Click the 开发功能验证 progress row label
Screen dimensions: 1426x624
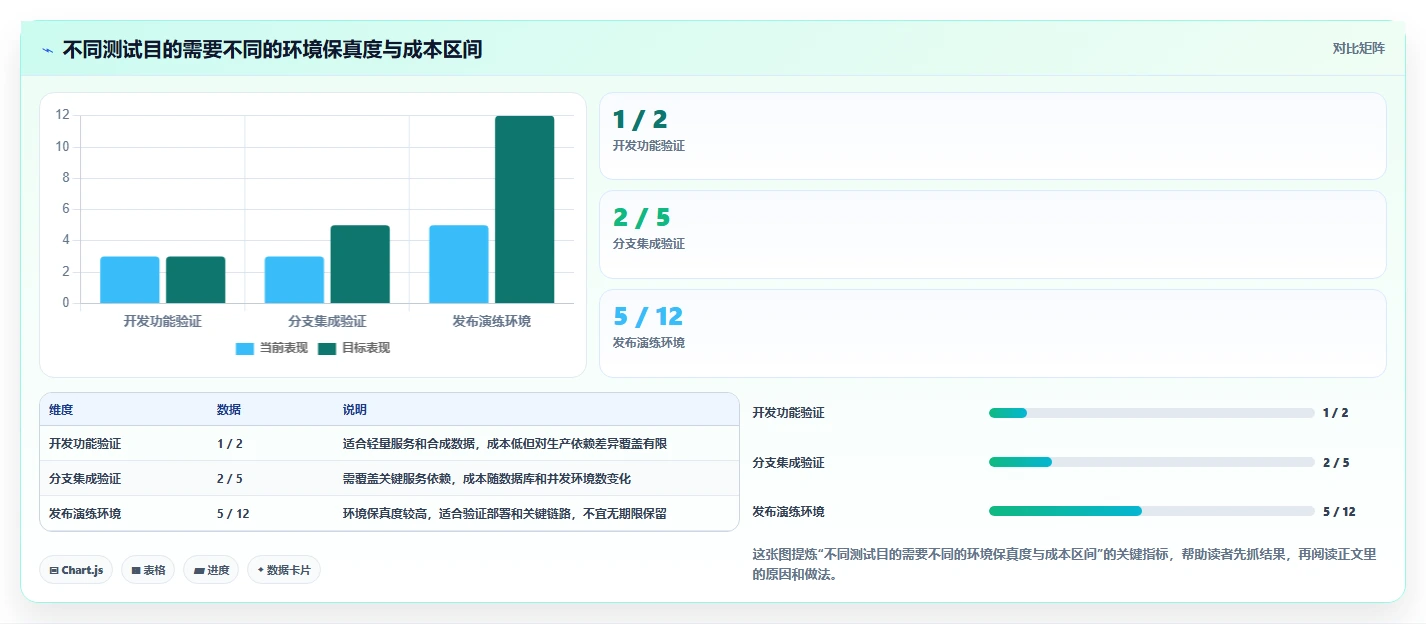788,413
